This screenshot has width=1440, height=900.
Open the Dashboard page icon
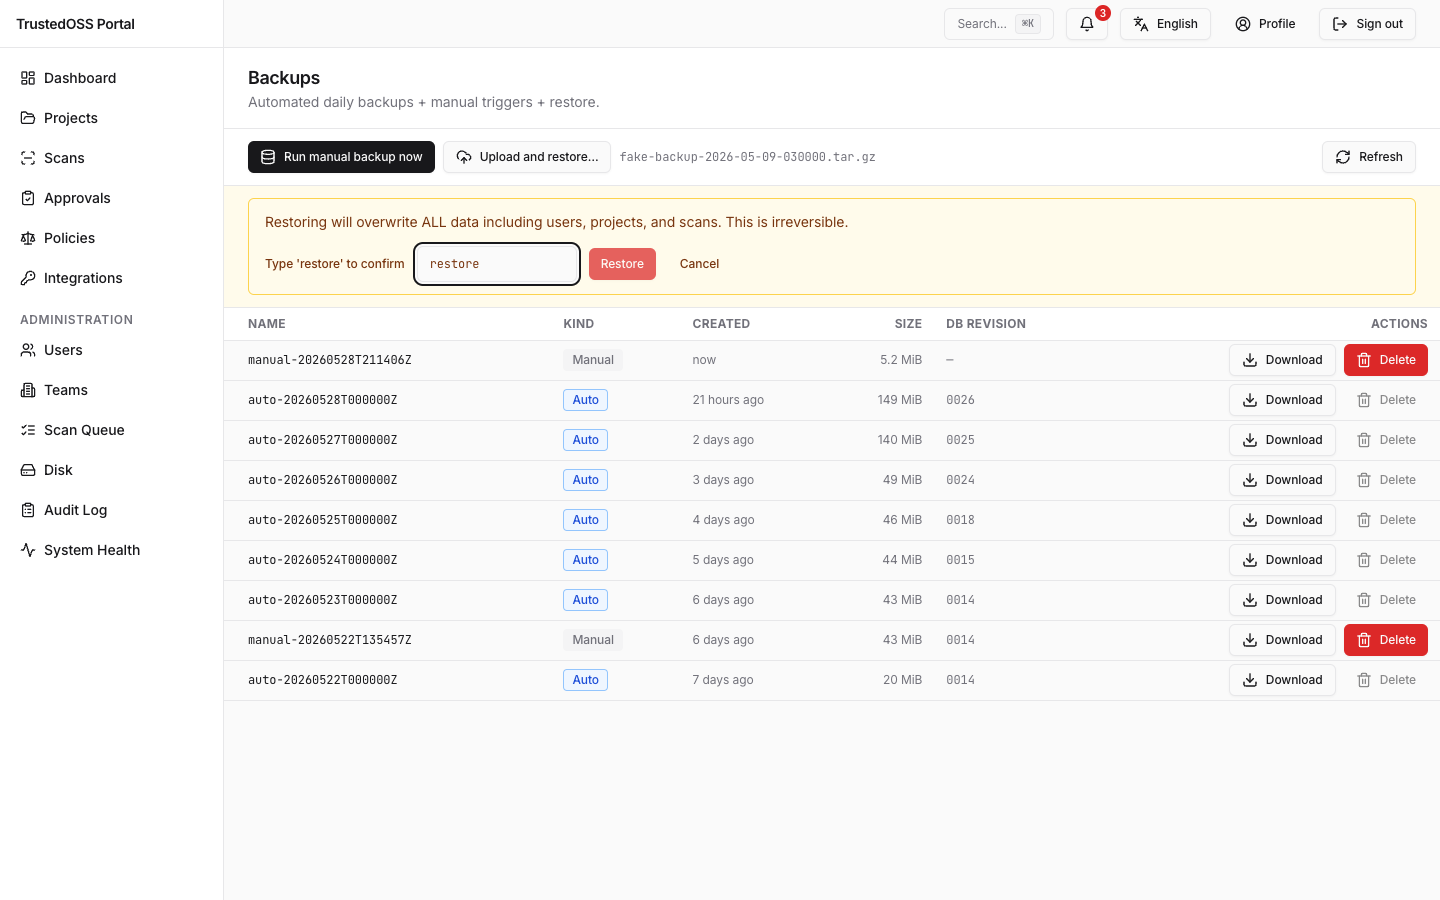click(28, 78)
